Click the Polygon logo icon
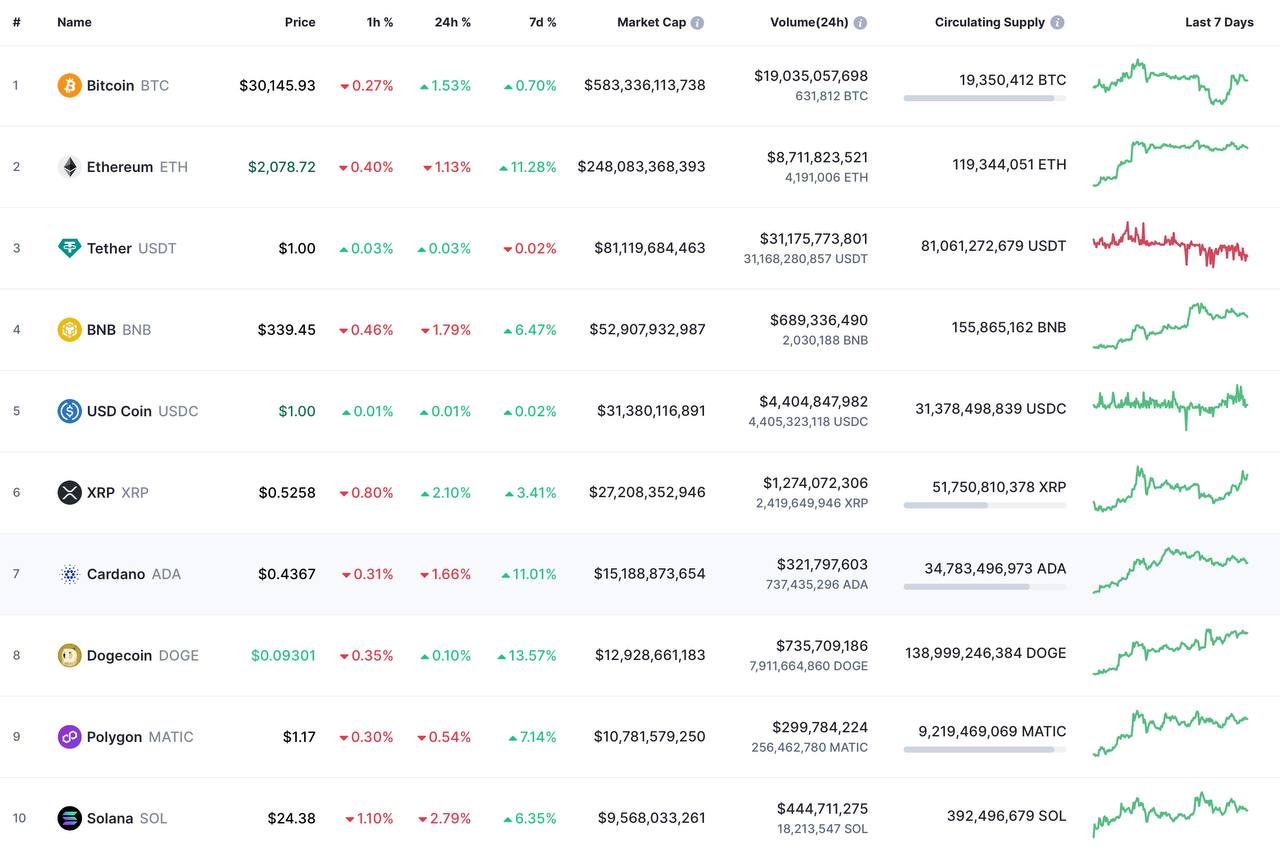Screen dimensions: 1280x858 (69, 737)
